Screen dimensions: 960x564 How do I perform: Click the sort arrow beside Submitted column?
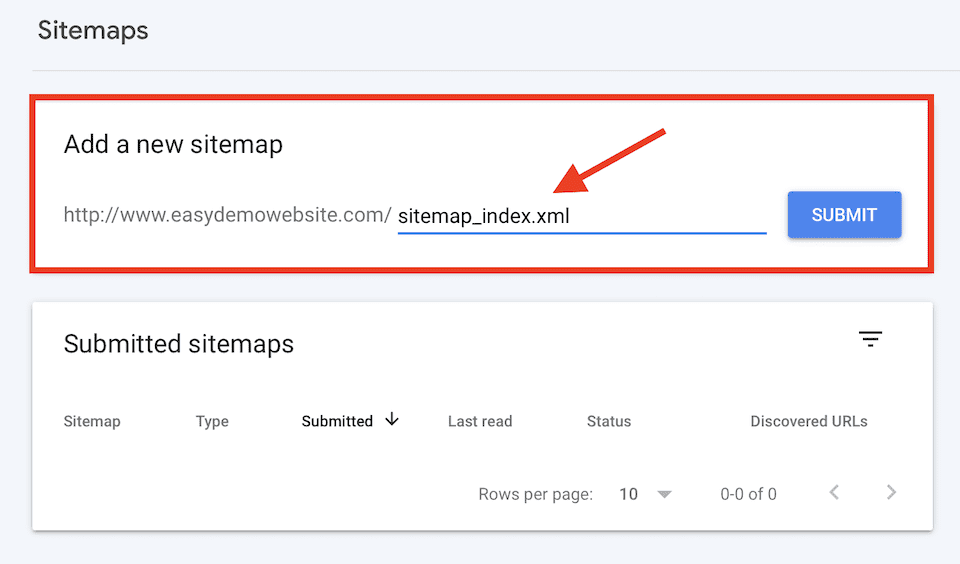coord(392,420)
